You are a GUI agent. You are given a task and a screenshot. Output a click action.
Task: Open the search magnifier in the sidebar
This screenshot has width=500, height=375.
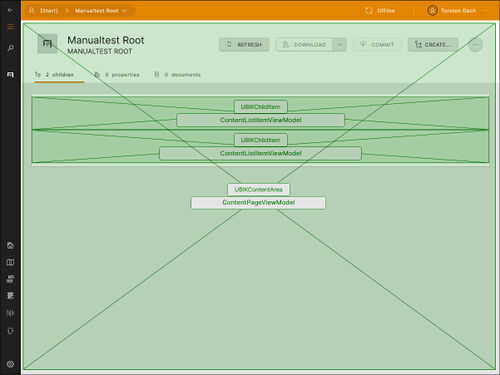coord(10,48)
